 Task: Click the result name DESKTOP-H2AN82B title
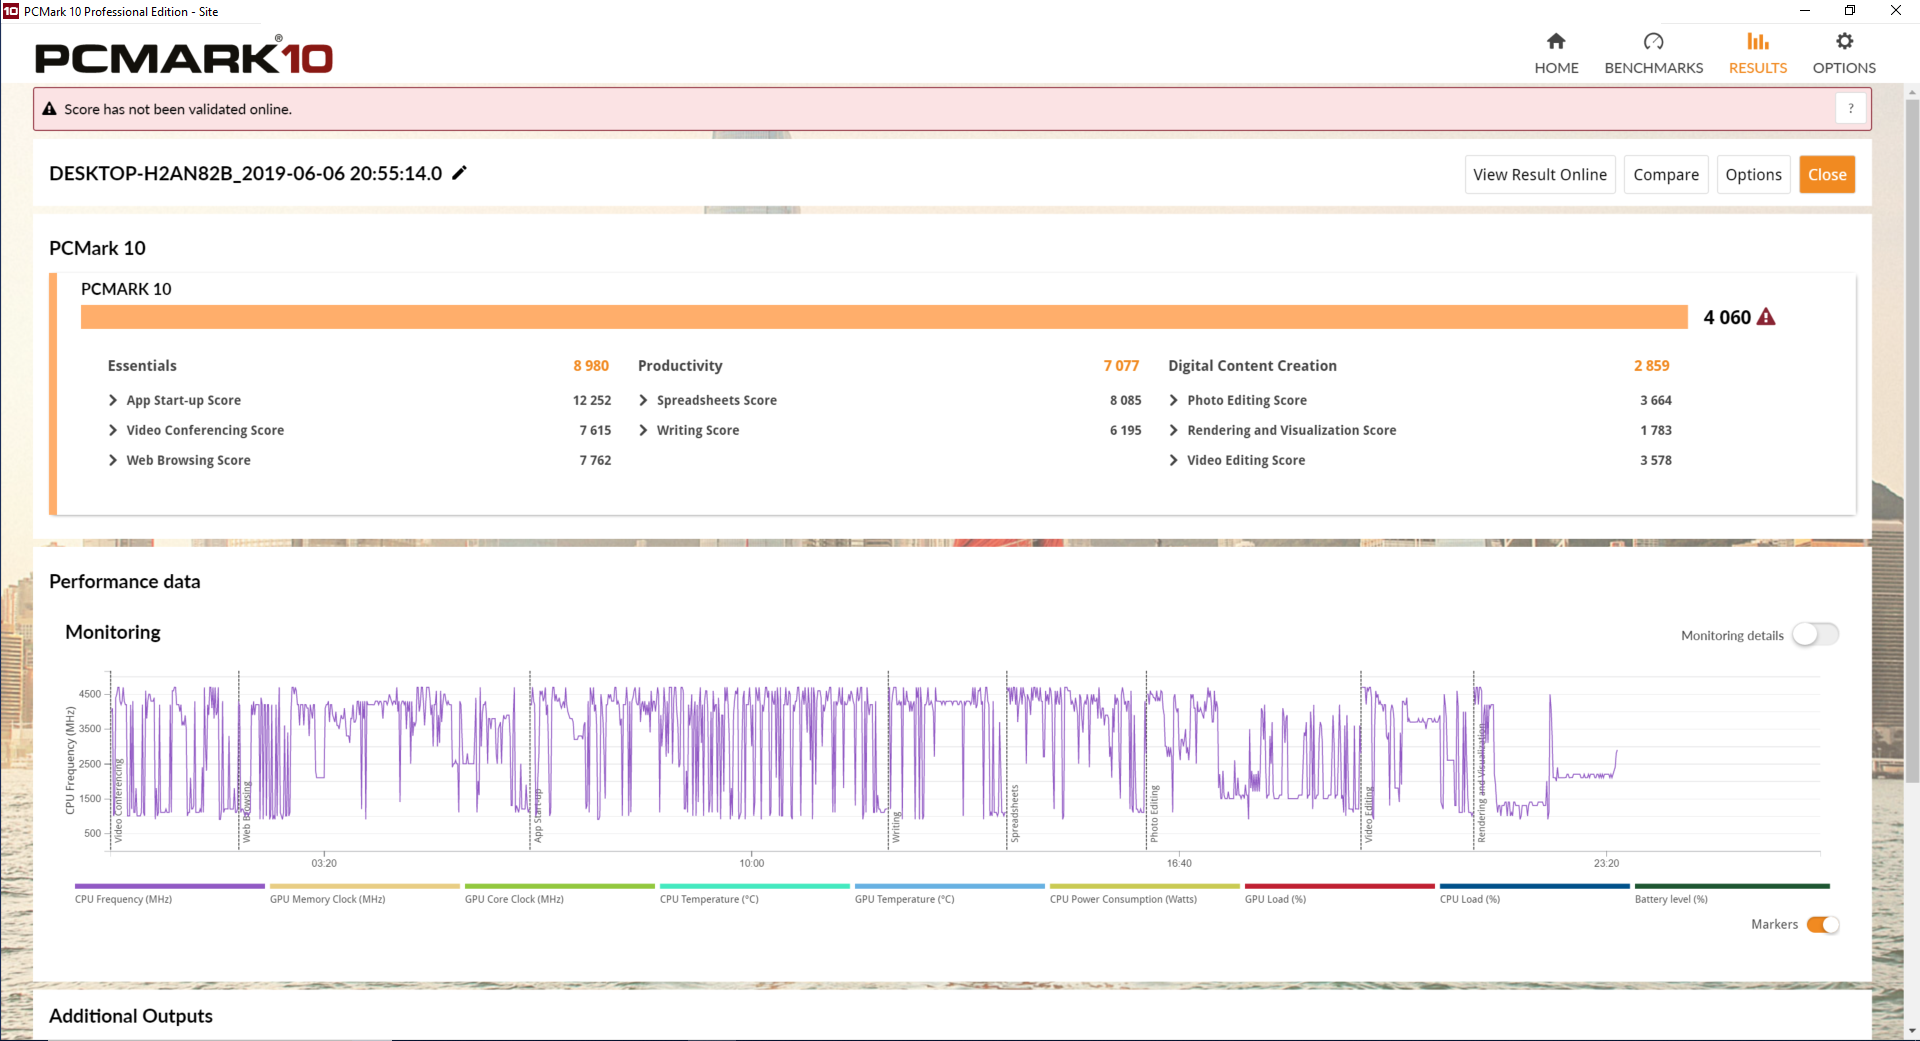pyautogui.click(x=245, y=173)
